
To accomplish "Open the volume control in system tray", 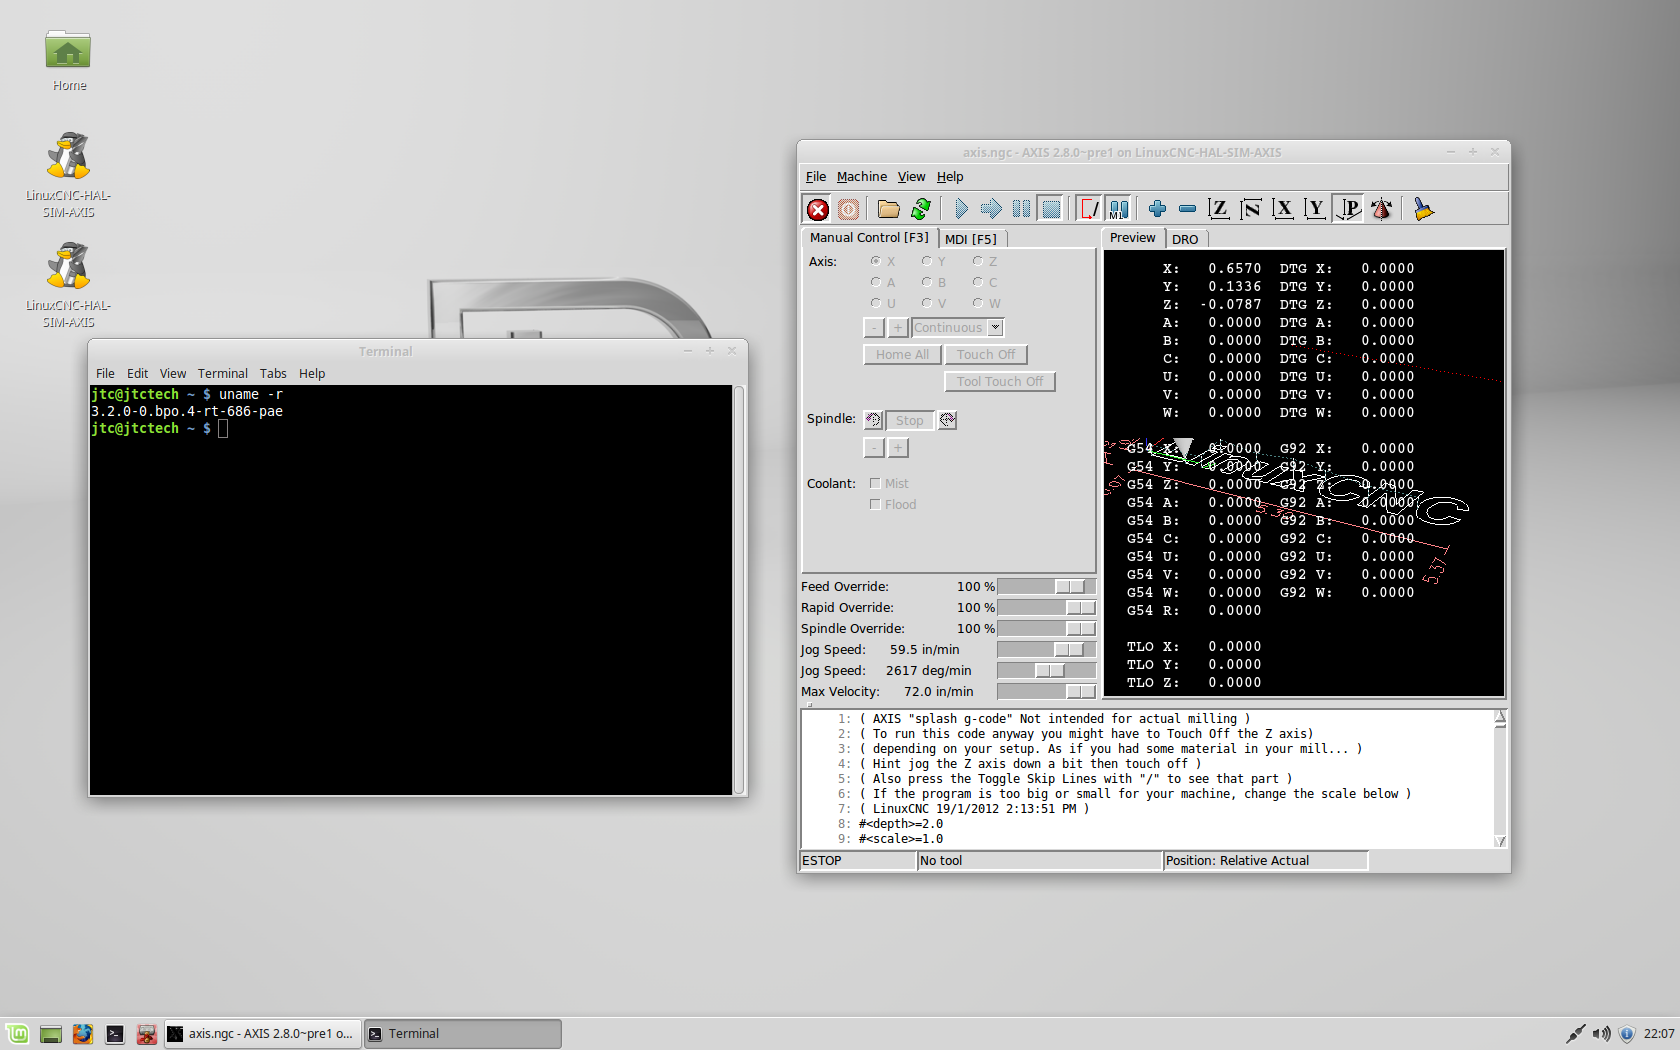I will 1601,1034.
